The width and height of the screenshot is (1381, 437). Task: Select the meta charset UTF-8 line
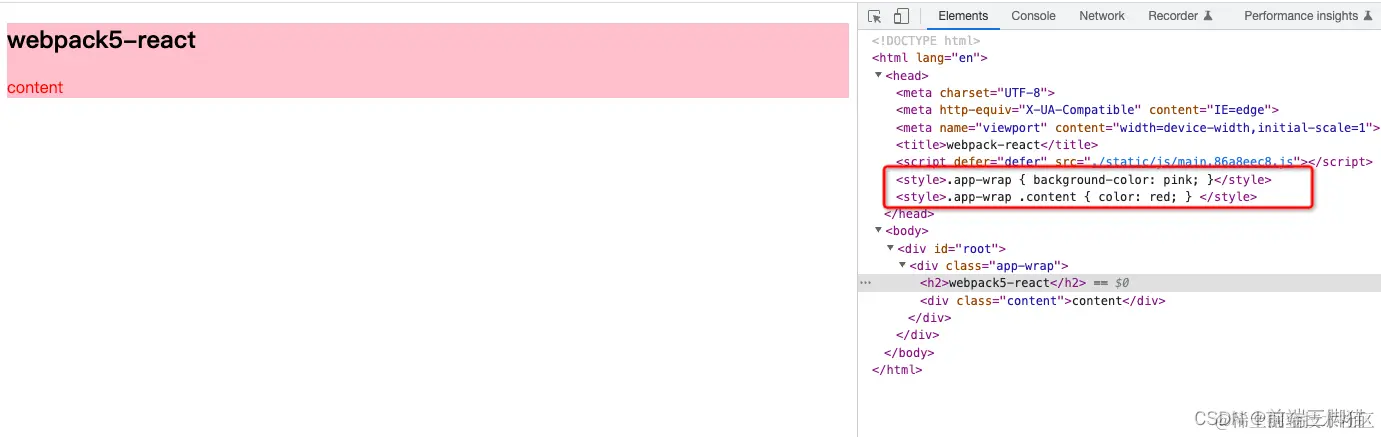click(x=975, y=93)
